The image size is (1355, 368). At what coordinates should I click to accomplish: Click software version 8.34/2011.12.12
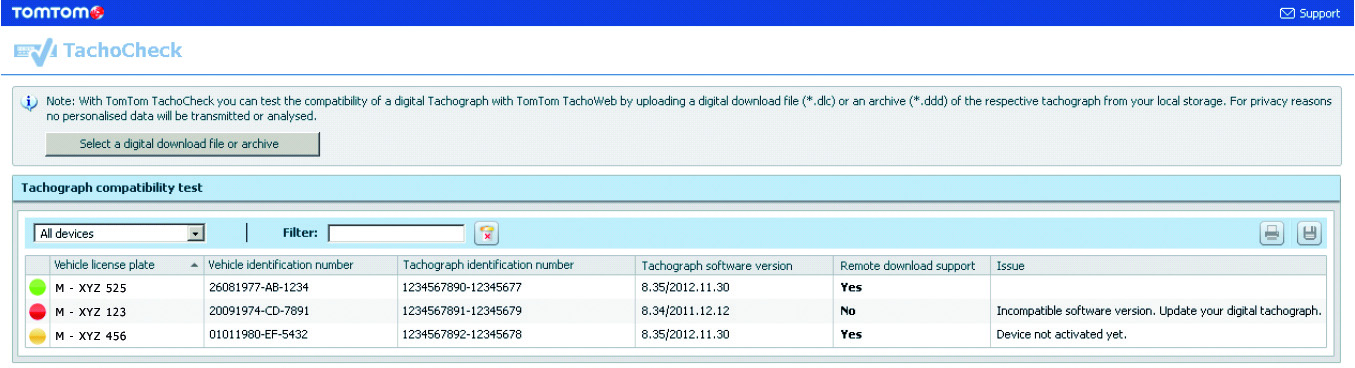pos(685,311)
